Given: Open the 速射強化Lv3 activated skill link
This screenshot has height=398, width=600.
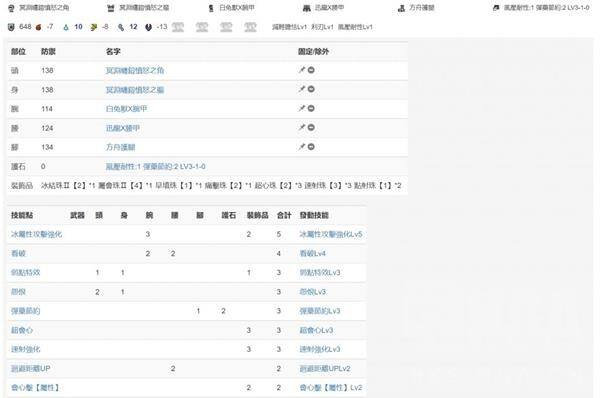Looking at the screenshot, I should point(320,349).
